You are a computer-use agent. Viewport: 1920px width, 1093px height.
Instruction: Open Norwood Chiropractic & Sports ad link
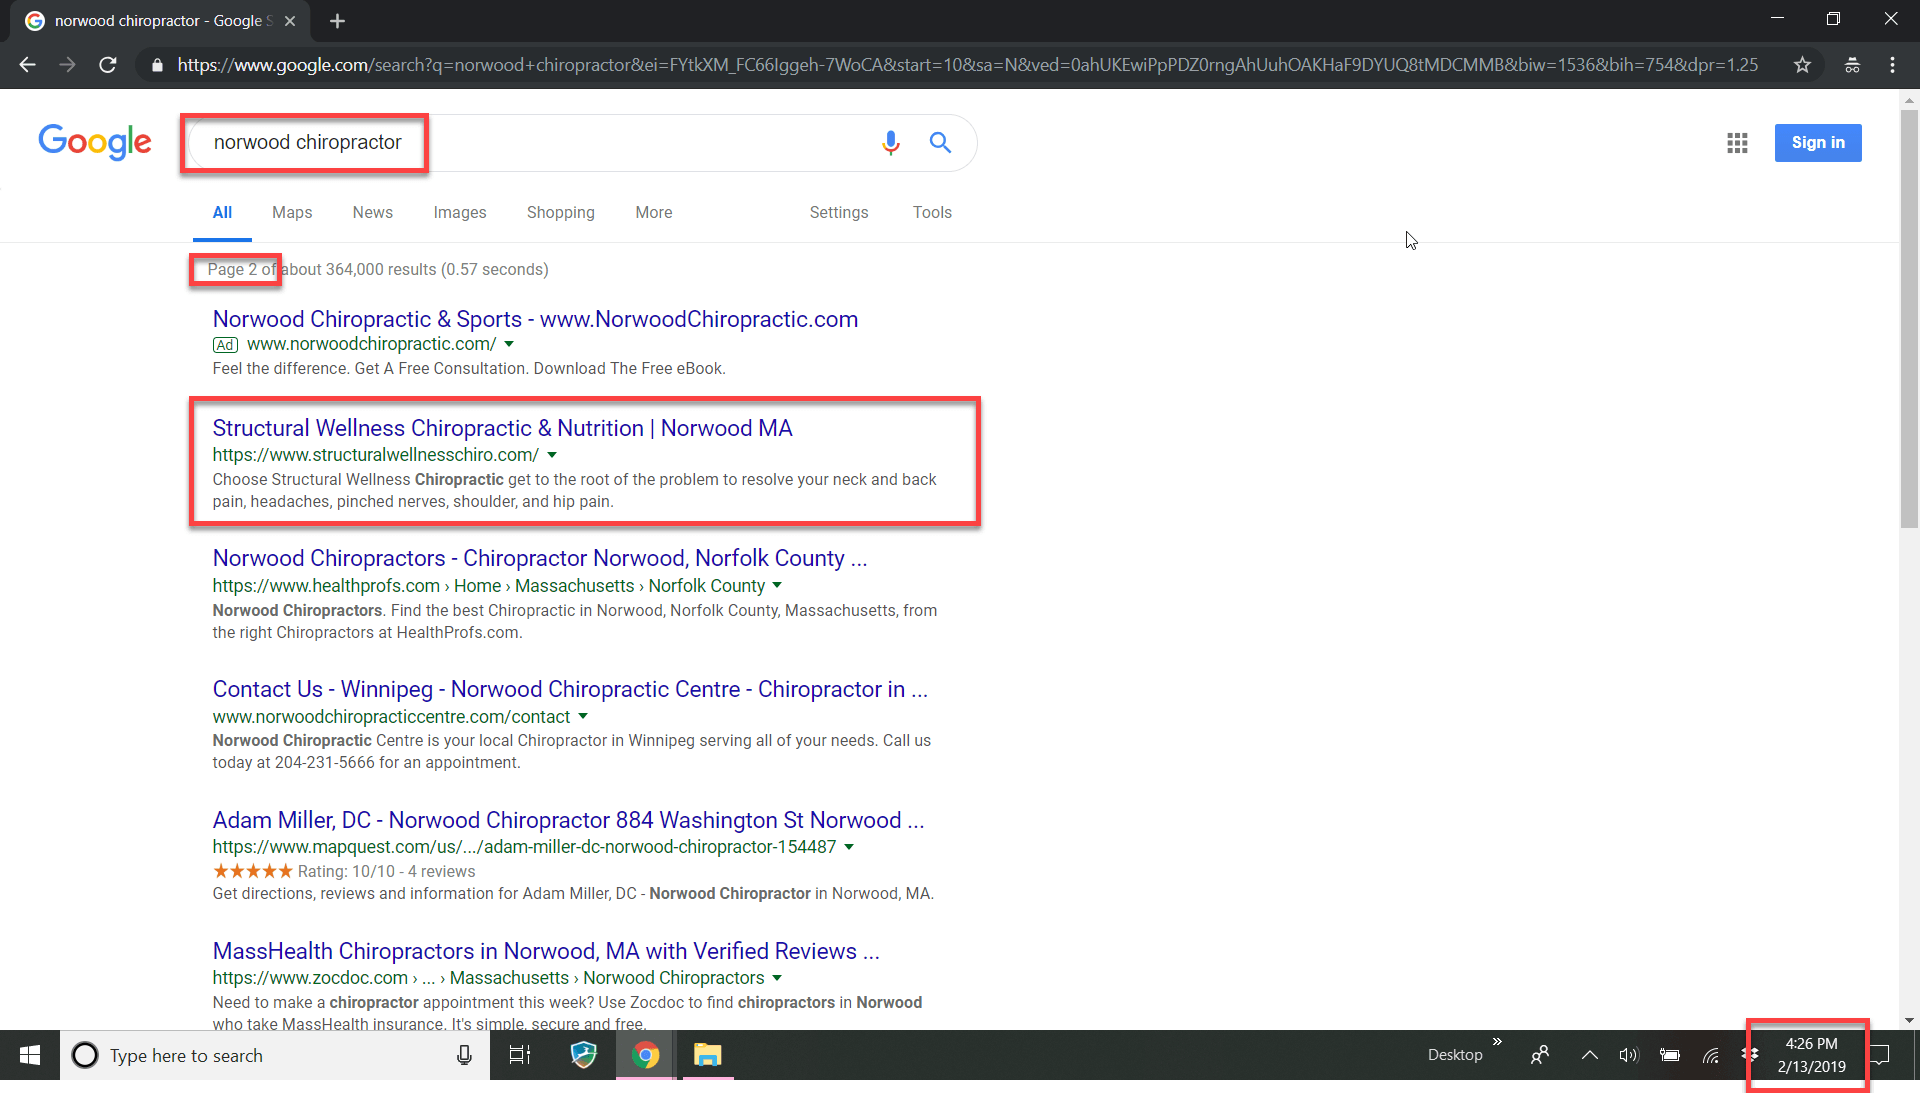coord(535,319)
